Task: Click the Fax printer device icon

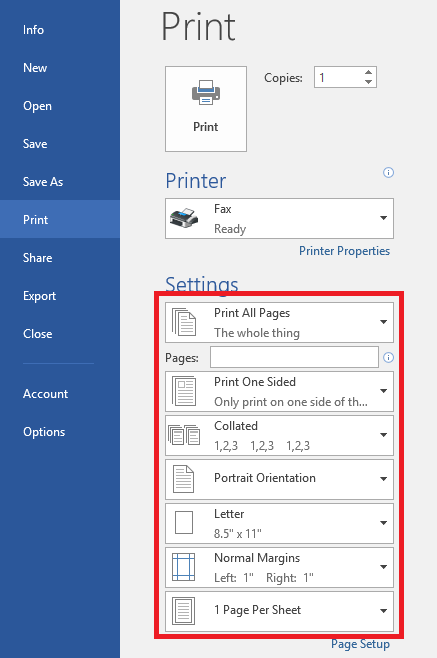Action: pos(184,218)
